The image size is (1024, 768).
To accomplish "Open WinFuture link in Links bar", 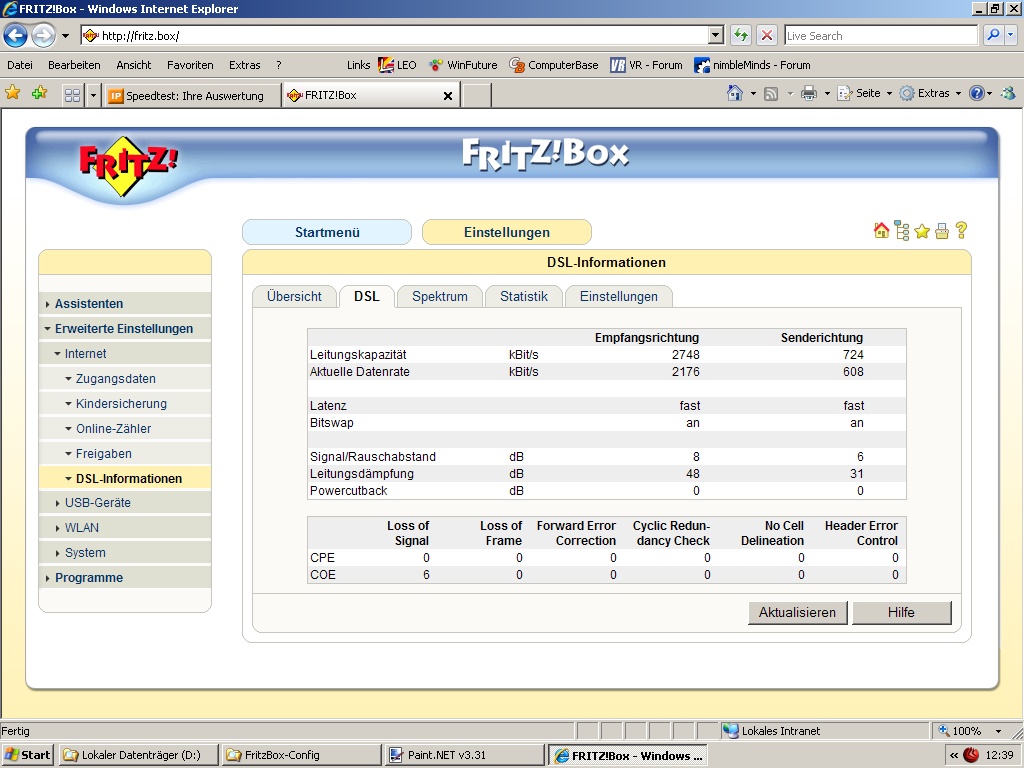I will (463, 65).
